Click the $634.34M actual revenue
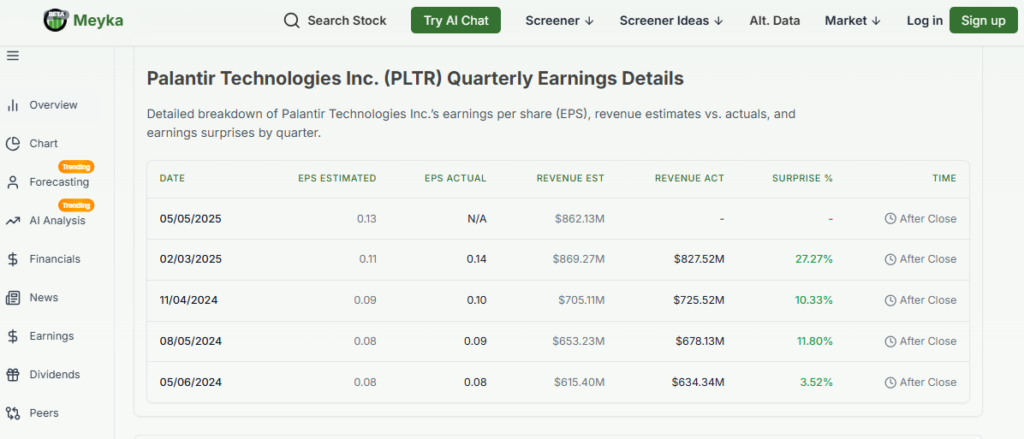The image size is (1024, 439). (x=698, y=382)
